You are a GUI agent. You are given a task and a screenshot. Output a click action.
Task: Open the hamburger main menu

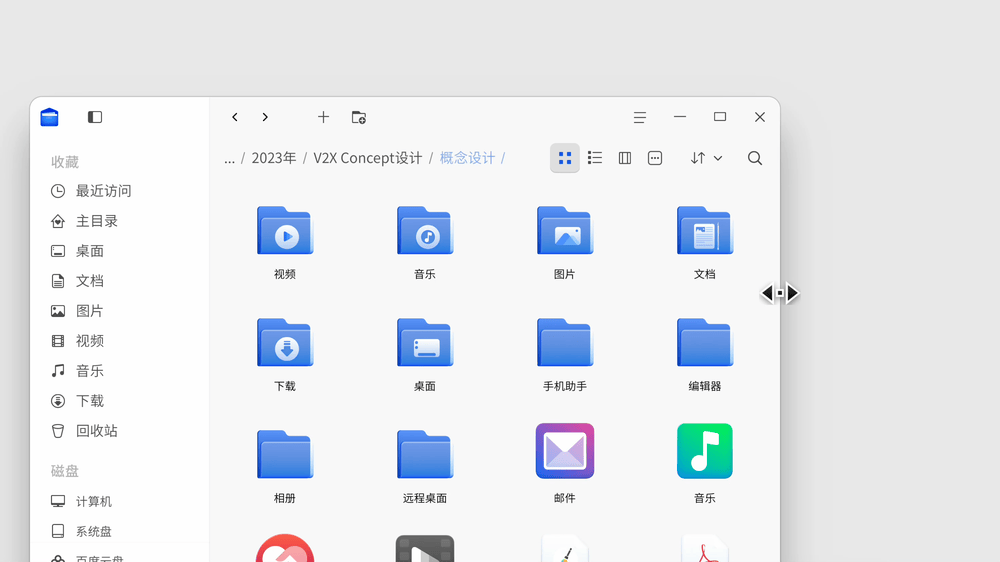pyautogui.click(x=640, y=117)
